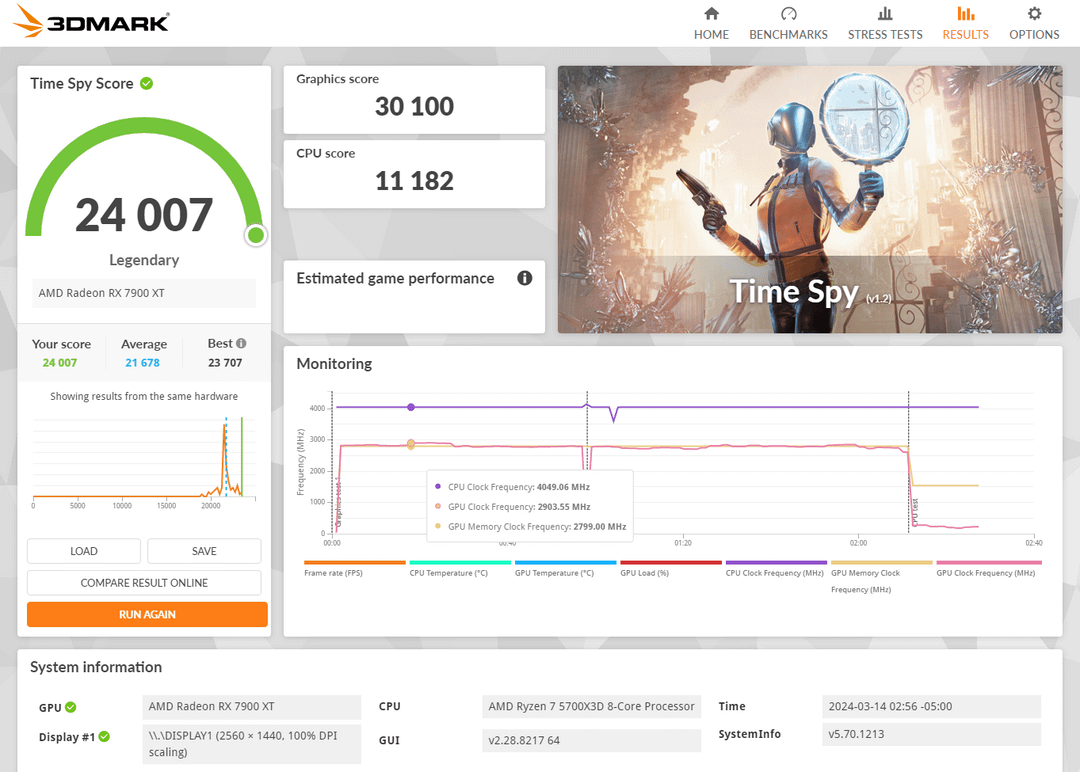Open the OPTIONS gear icon
Viewport: 1080px width, 772px height.
[x=1035, y=13]
